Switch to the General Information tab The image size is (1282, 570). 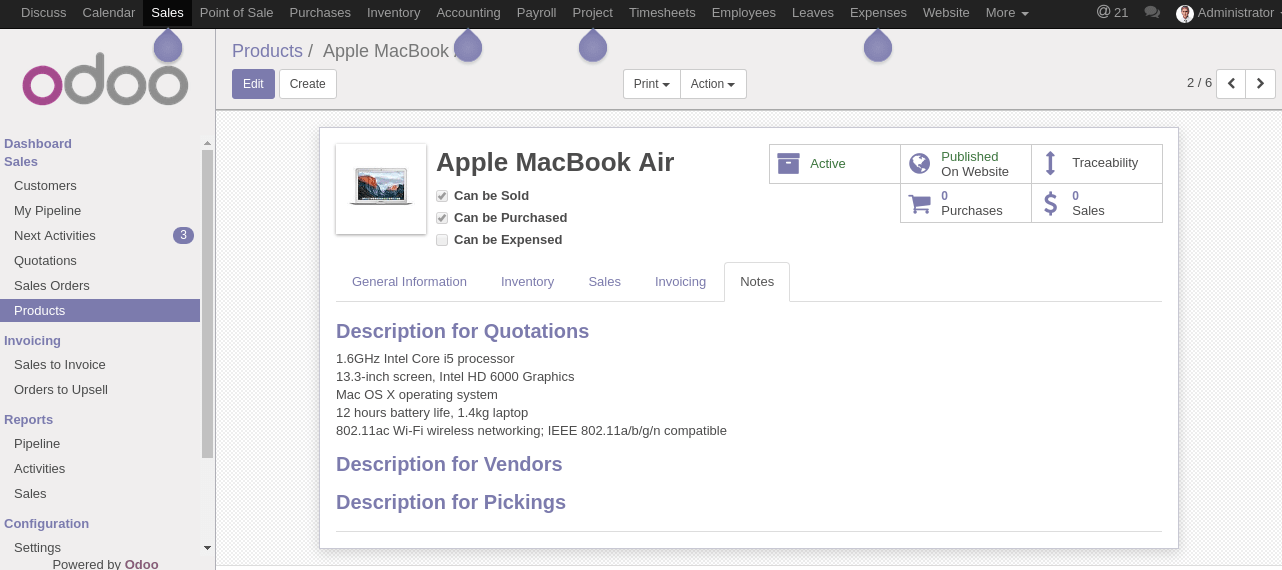coord(409,282)
